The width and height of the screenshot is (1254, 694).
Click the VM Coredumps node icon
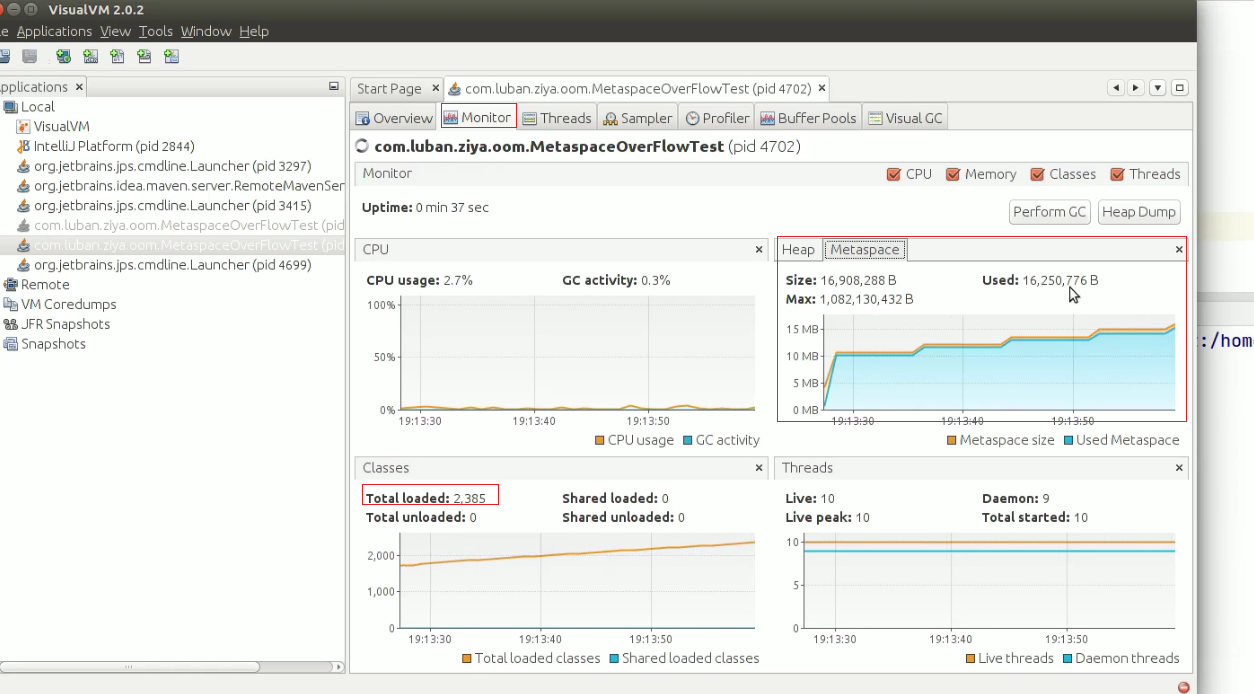(10, 305)
